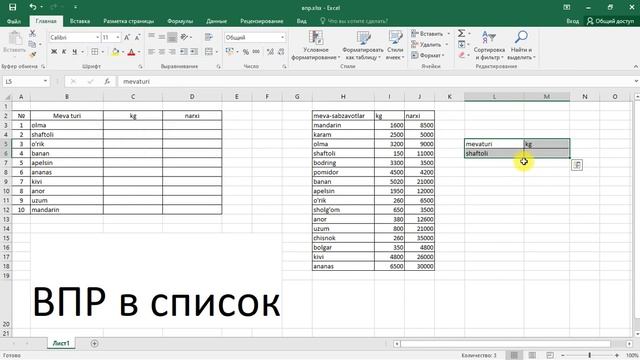Toggle middle vertical alignment
This screenshot has height=360, width=640.
pos(162,37)
